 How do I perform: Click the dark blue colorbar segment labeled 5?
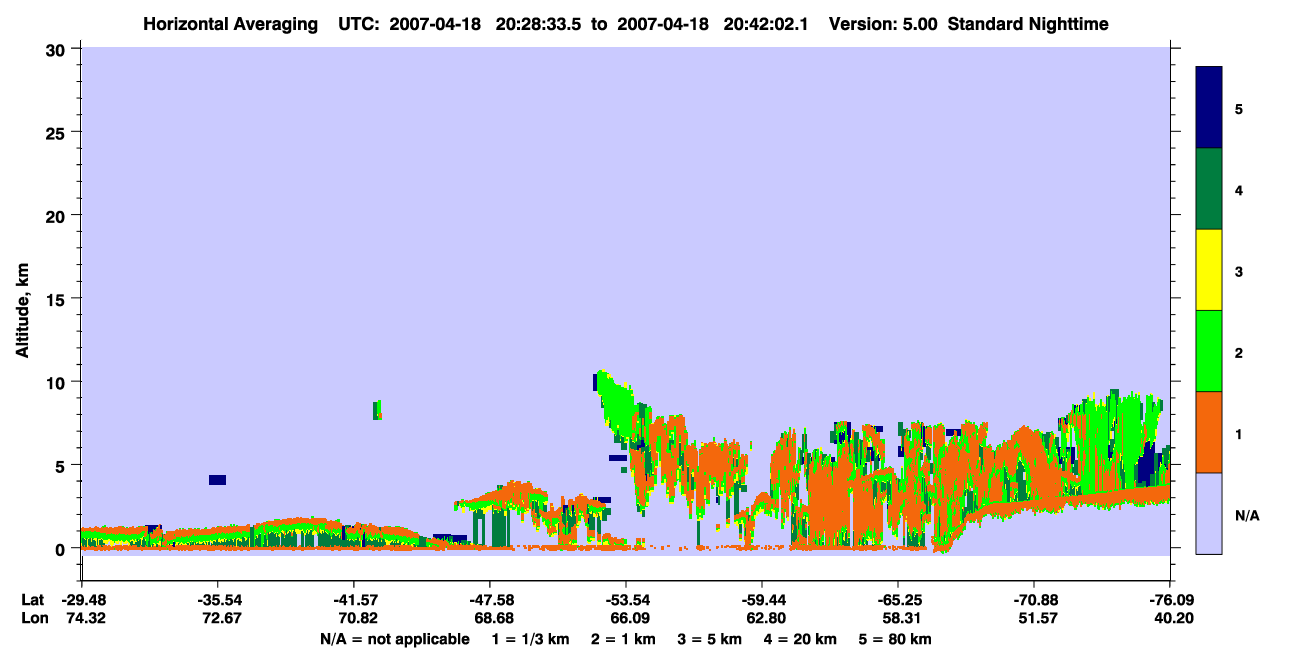point(1209,108)
